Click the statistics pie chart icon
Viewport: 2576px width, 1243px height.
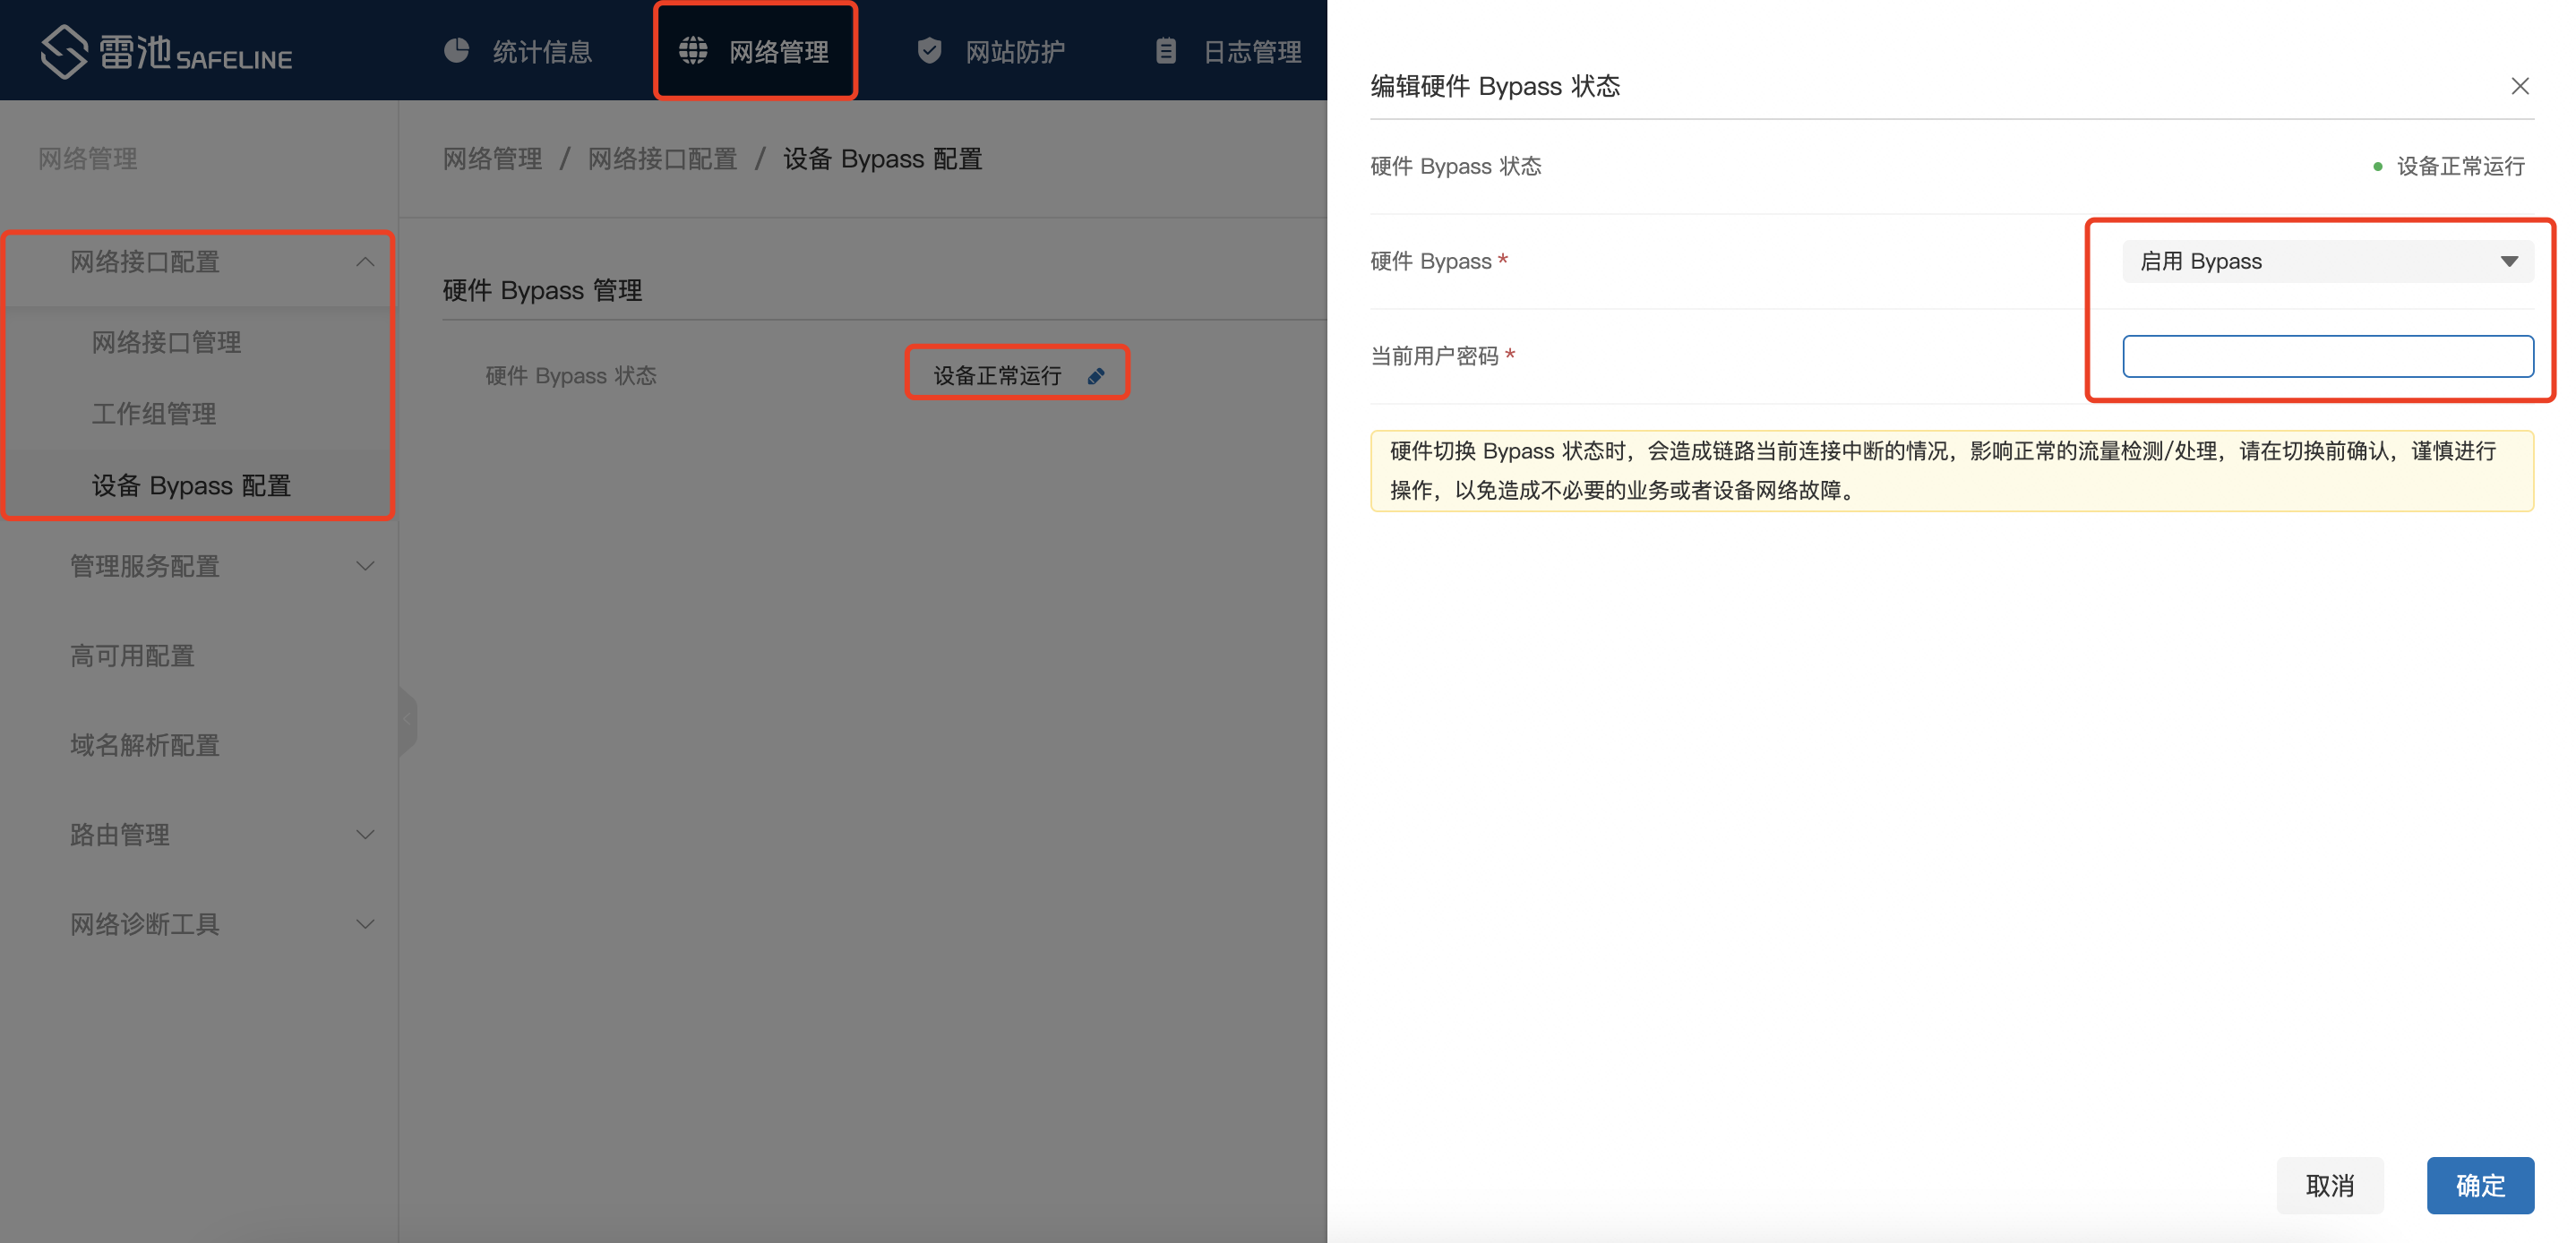click(457, 51)
